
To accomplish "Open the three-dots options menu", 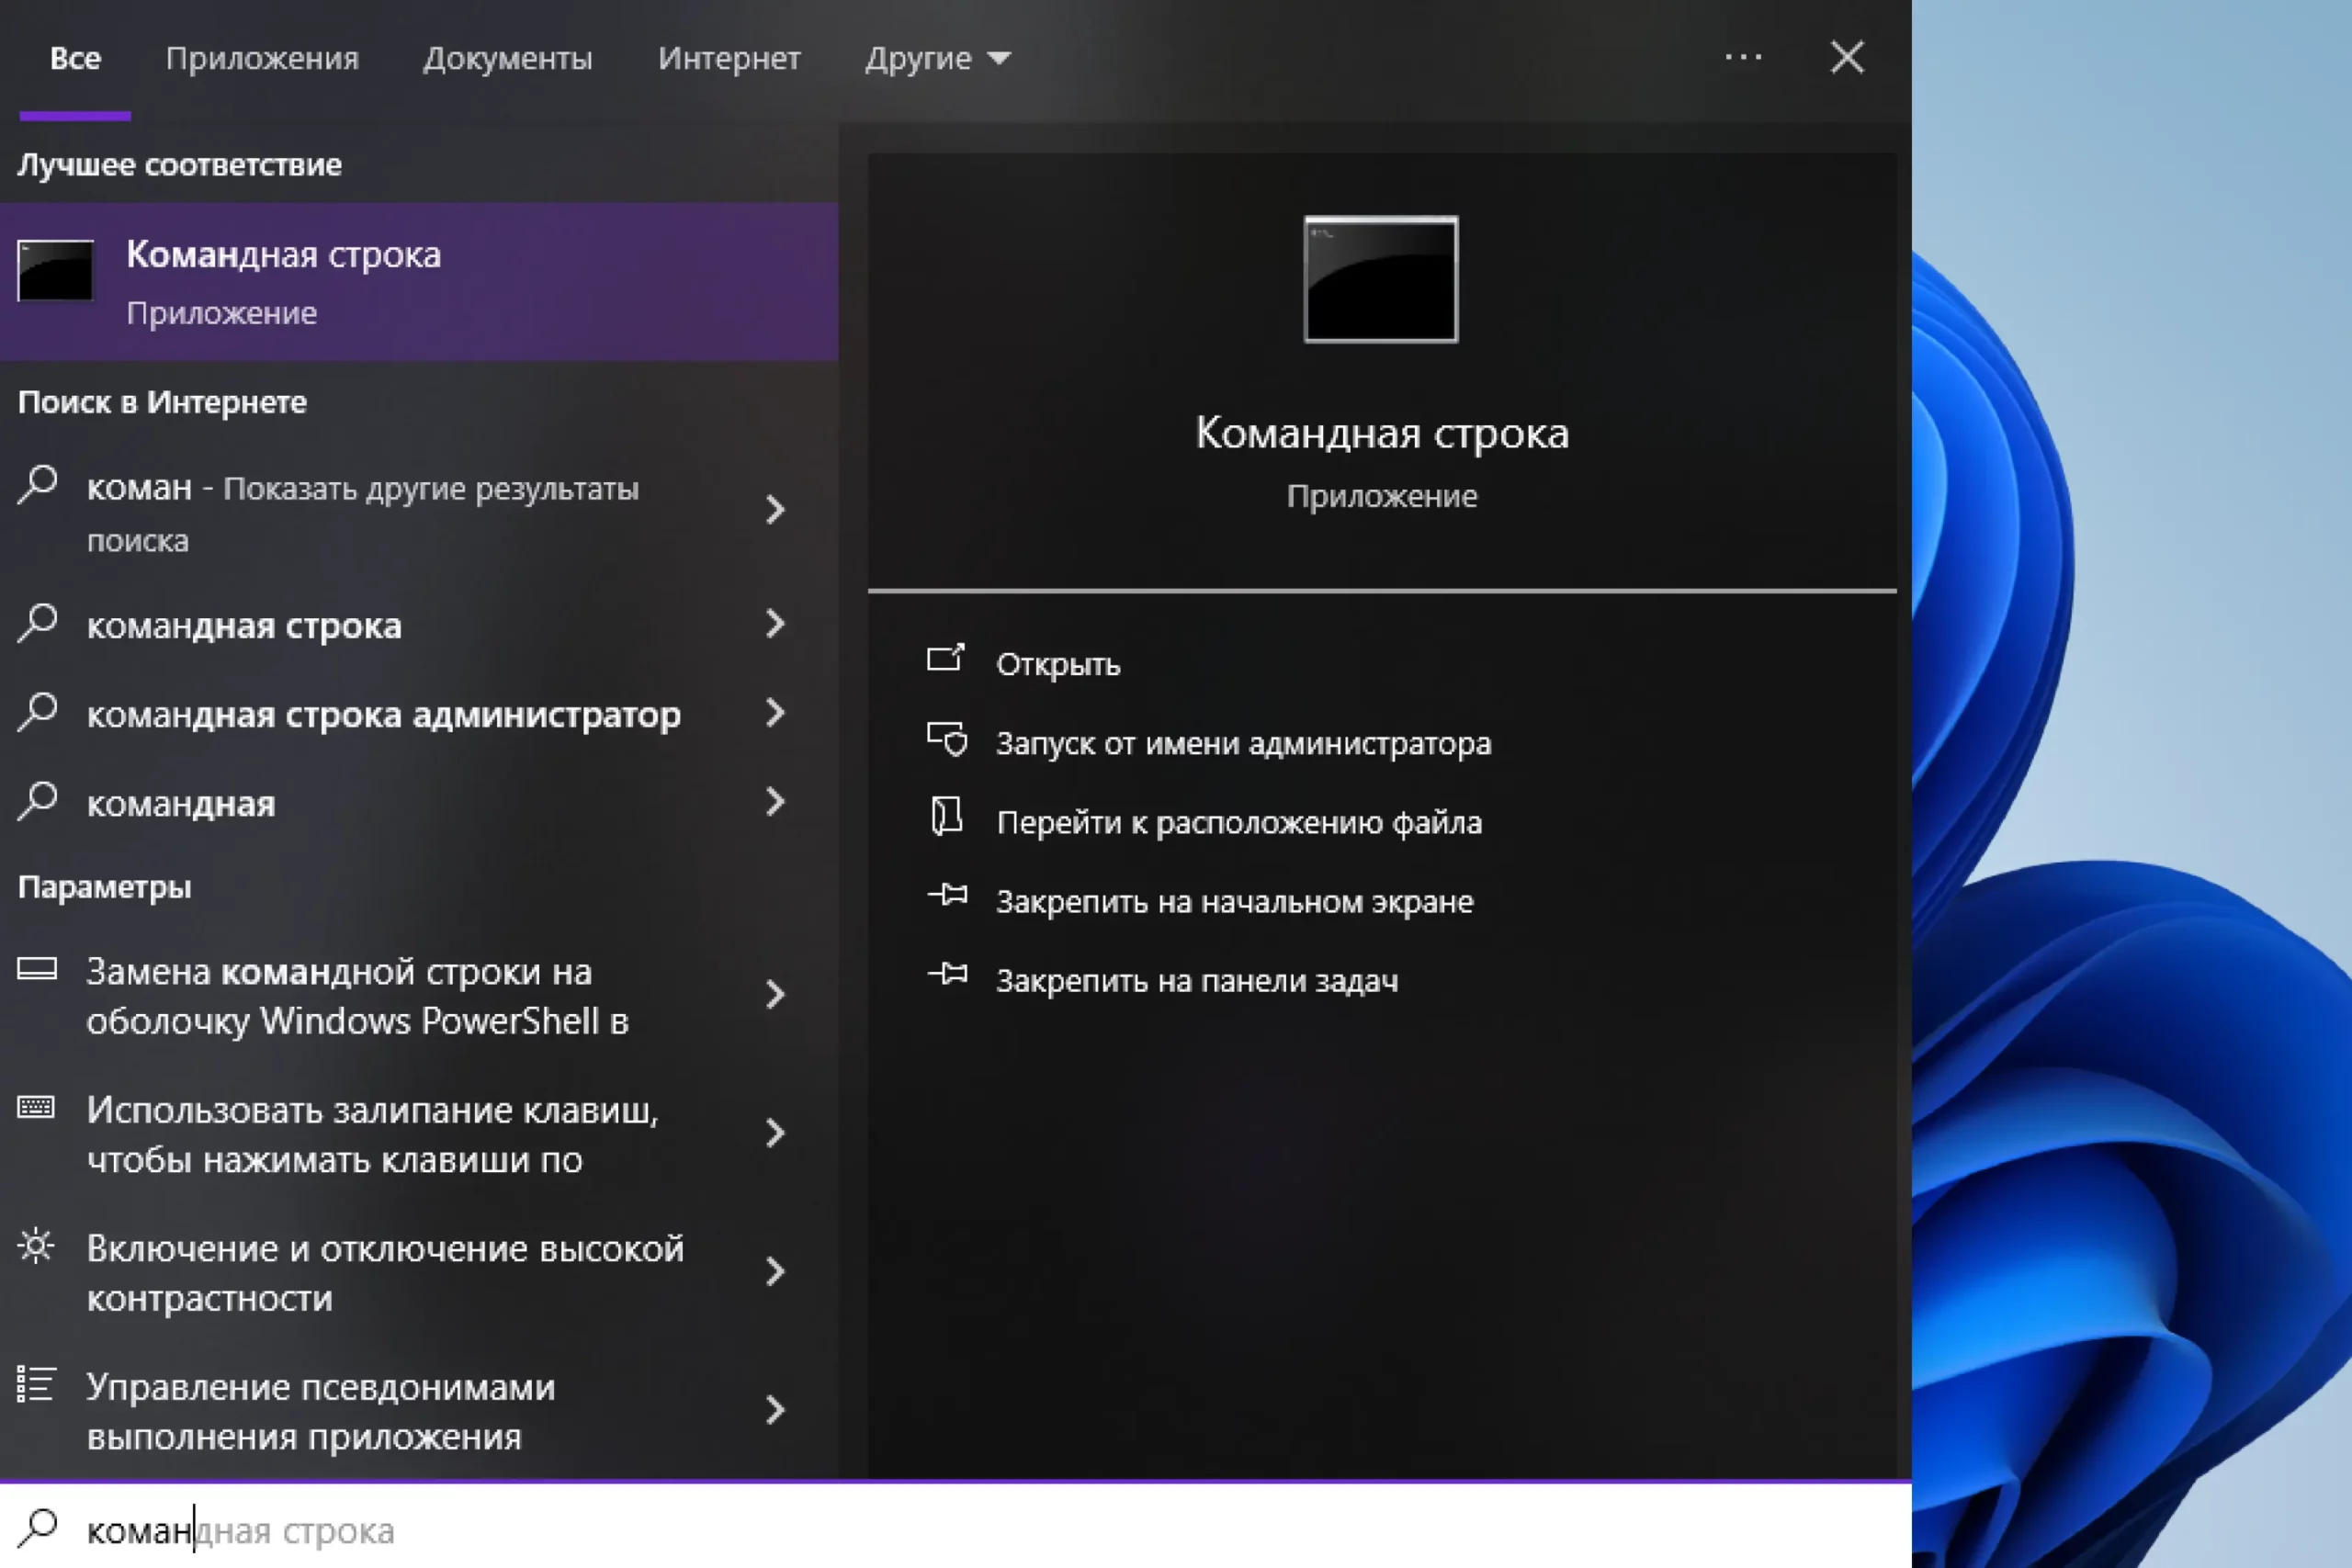I will click(x=1744, y=58).
